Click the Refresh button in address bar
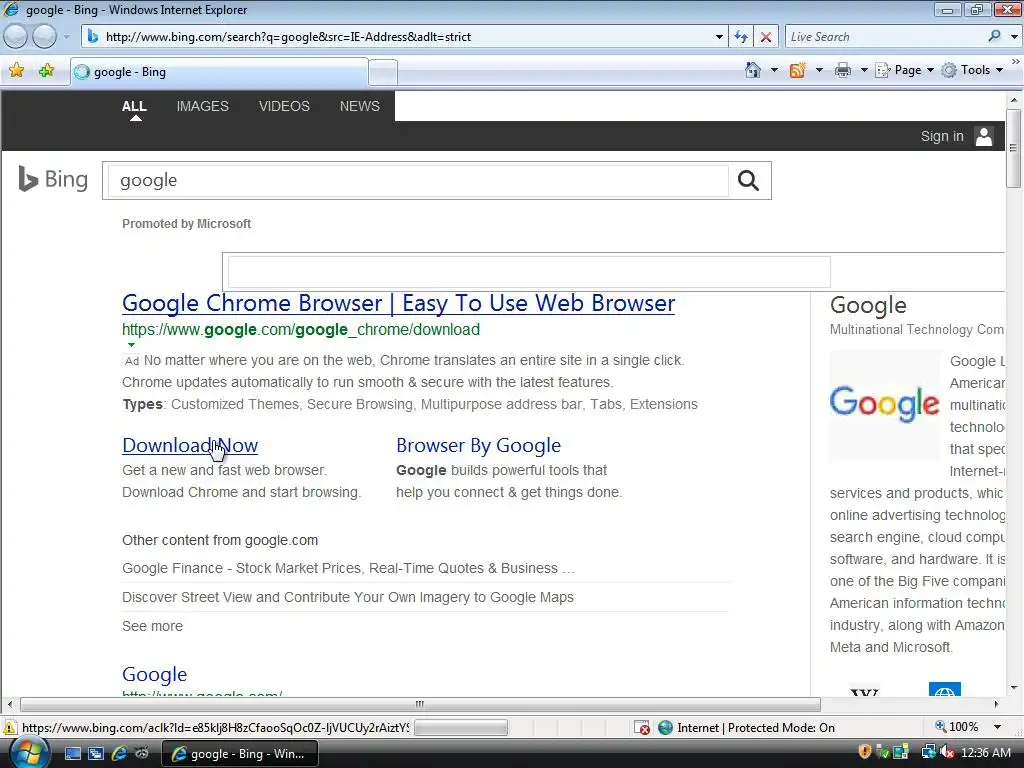1024x768 pixels. pyautogui.click(x=741, y=37)
